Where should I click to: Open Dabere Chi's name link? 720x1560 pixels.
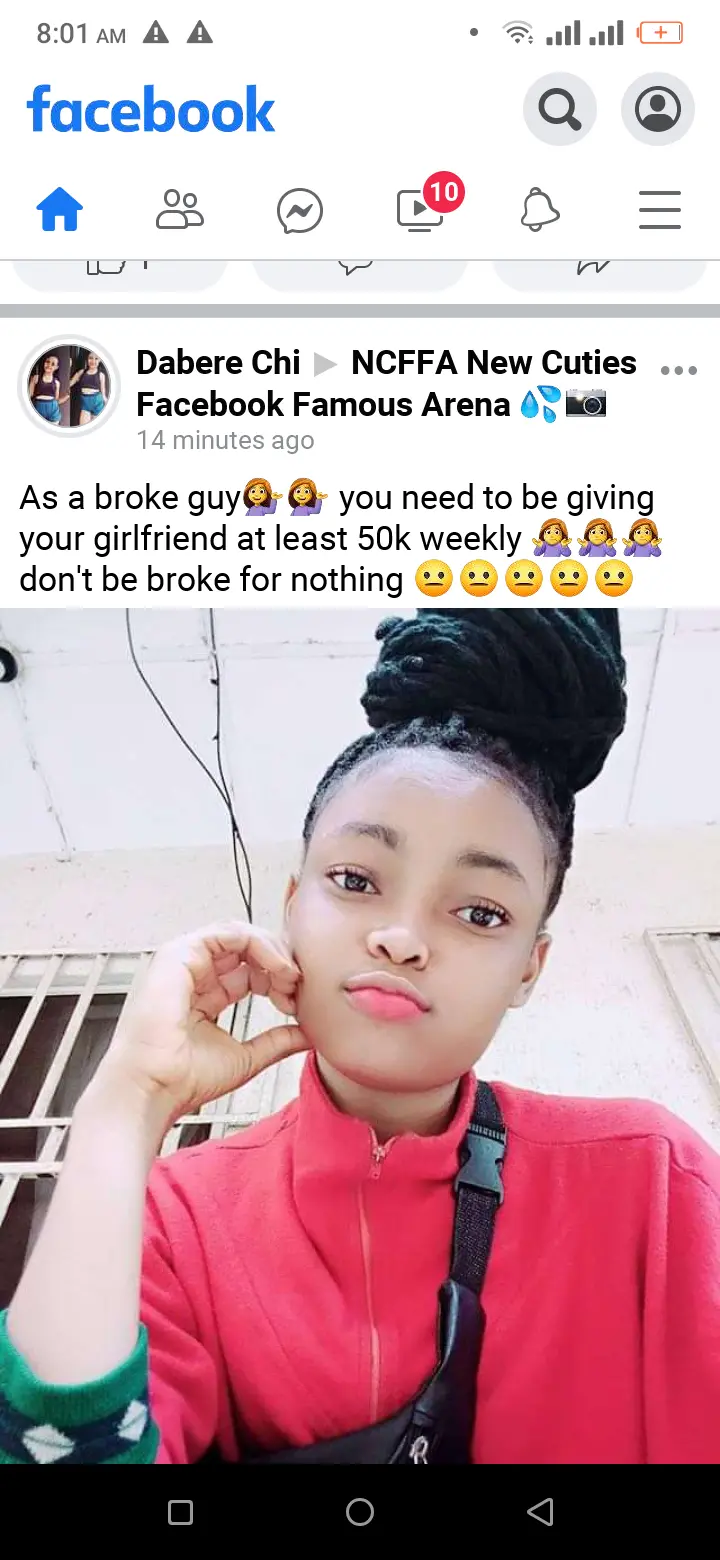pos(218,362)
